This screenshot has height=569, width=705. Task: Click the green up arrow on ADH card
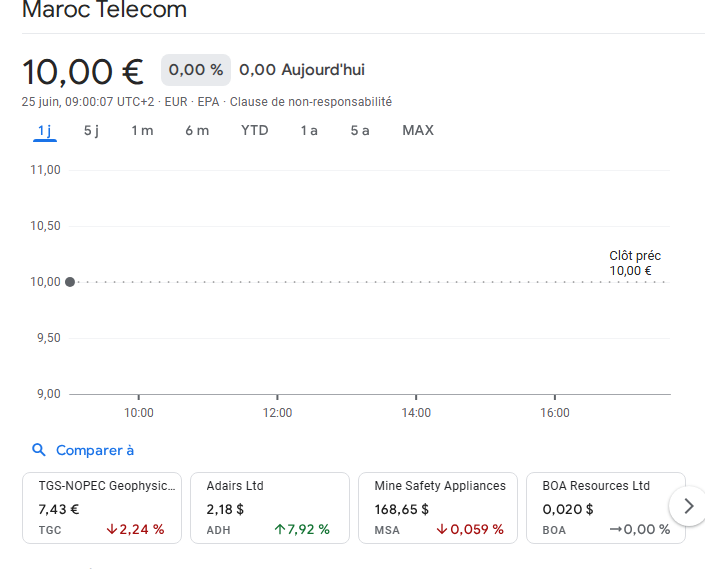click(279, 529)
